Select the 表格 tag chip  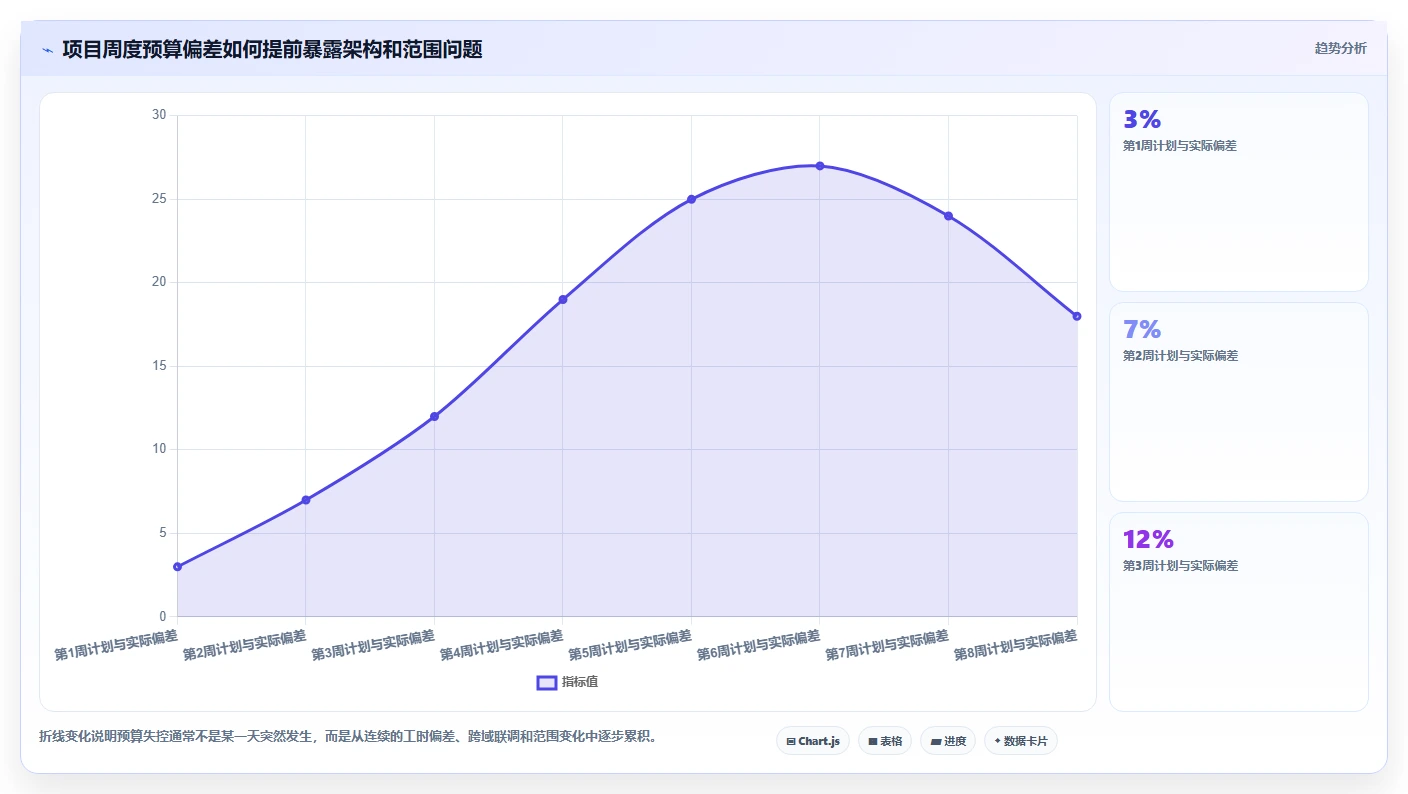coord(885,741)
